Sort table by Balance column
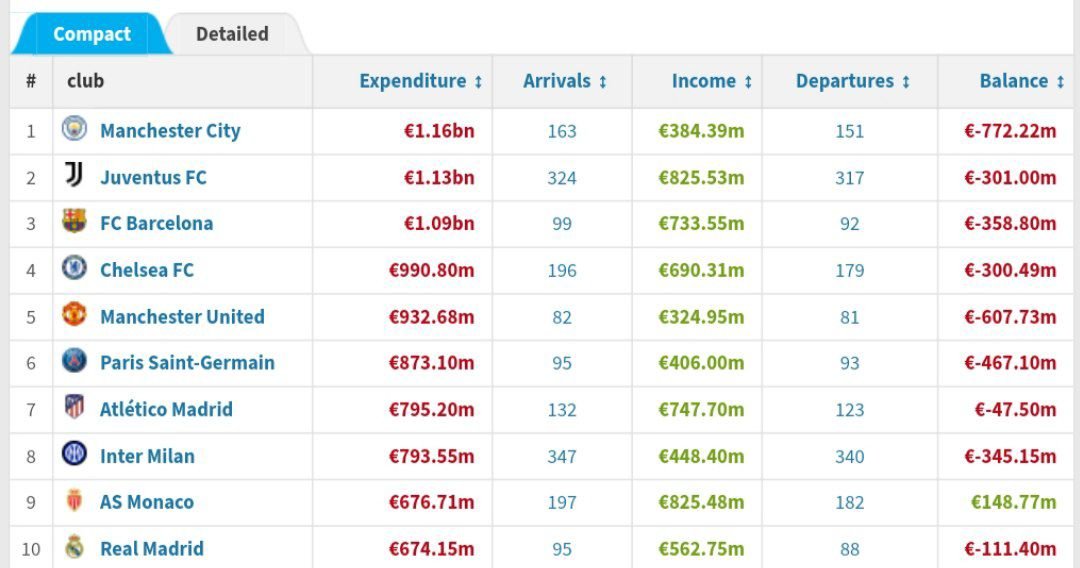 pos(1021,81)
